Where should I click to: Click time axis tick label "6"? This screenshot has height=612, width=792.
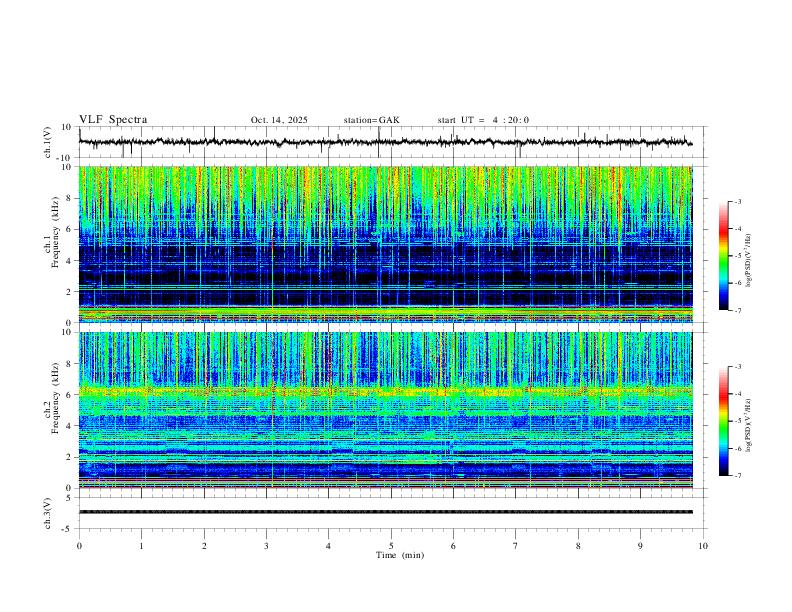tap(453, 546)
